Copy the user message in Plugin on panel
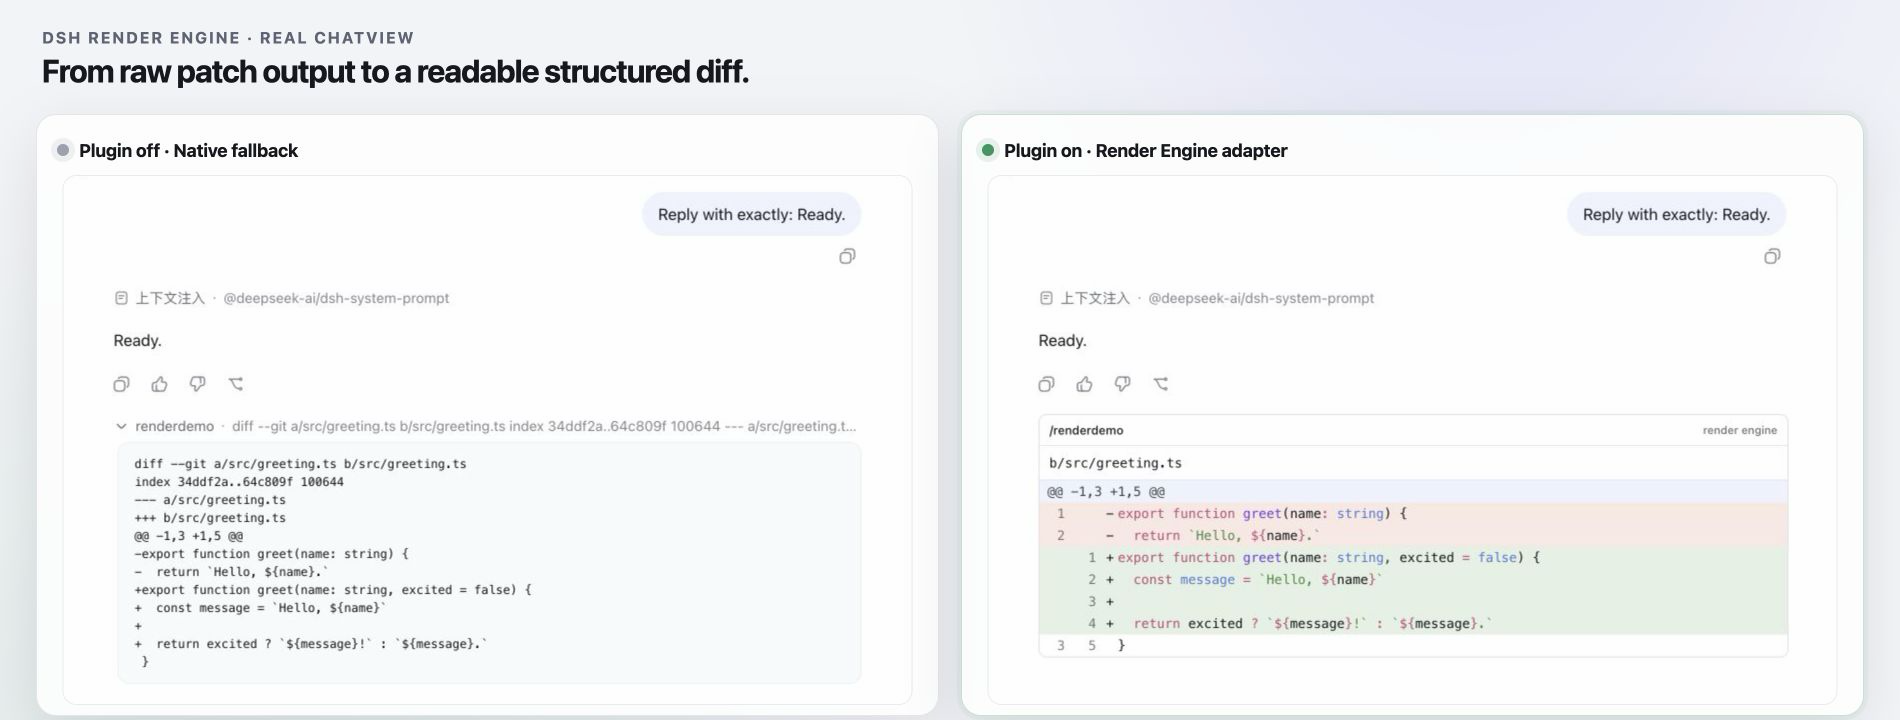This screenshot has height=720, width=1900. (x=1772, y=257)
